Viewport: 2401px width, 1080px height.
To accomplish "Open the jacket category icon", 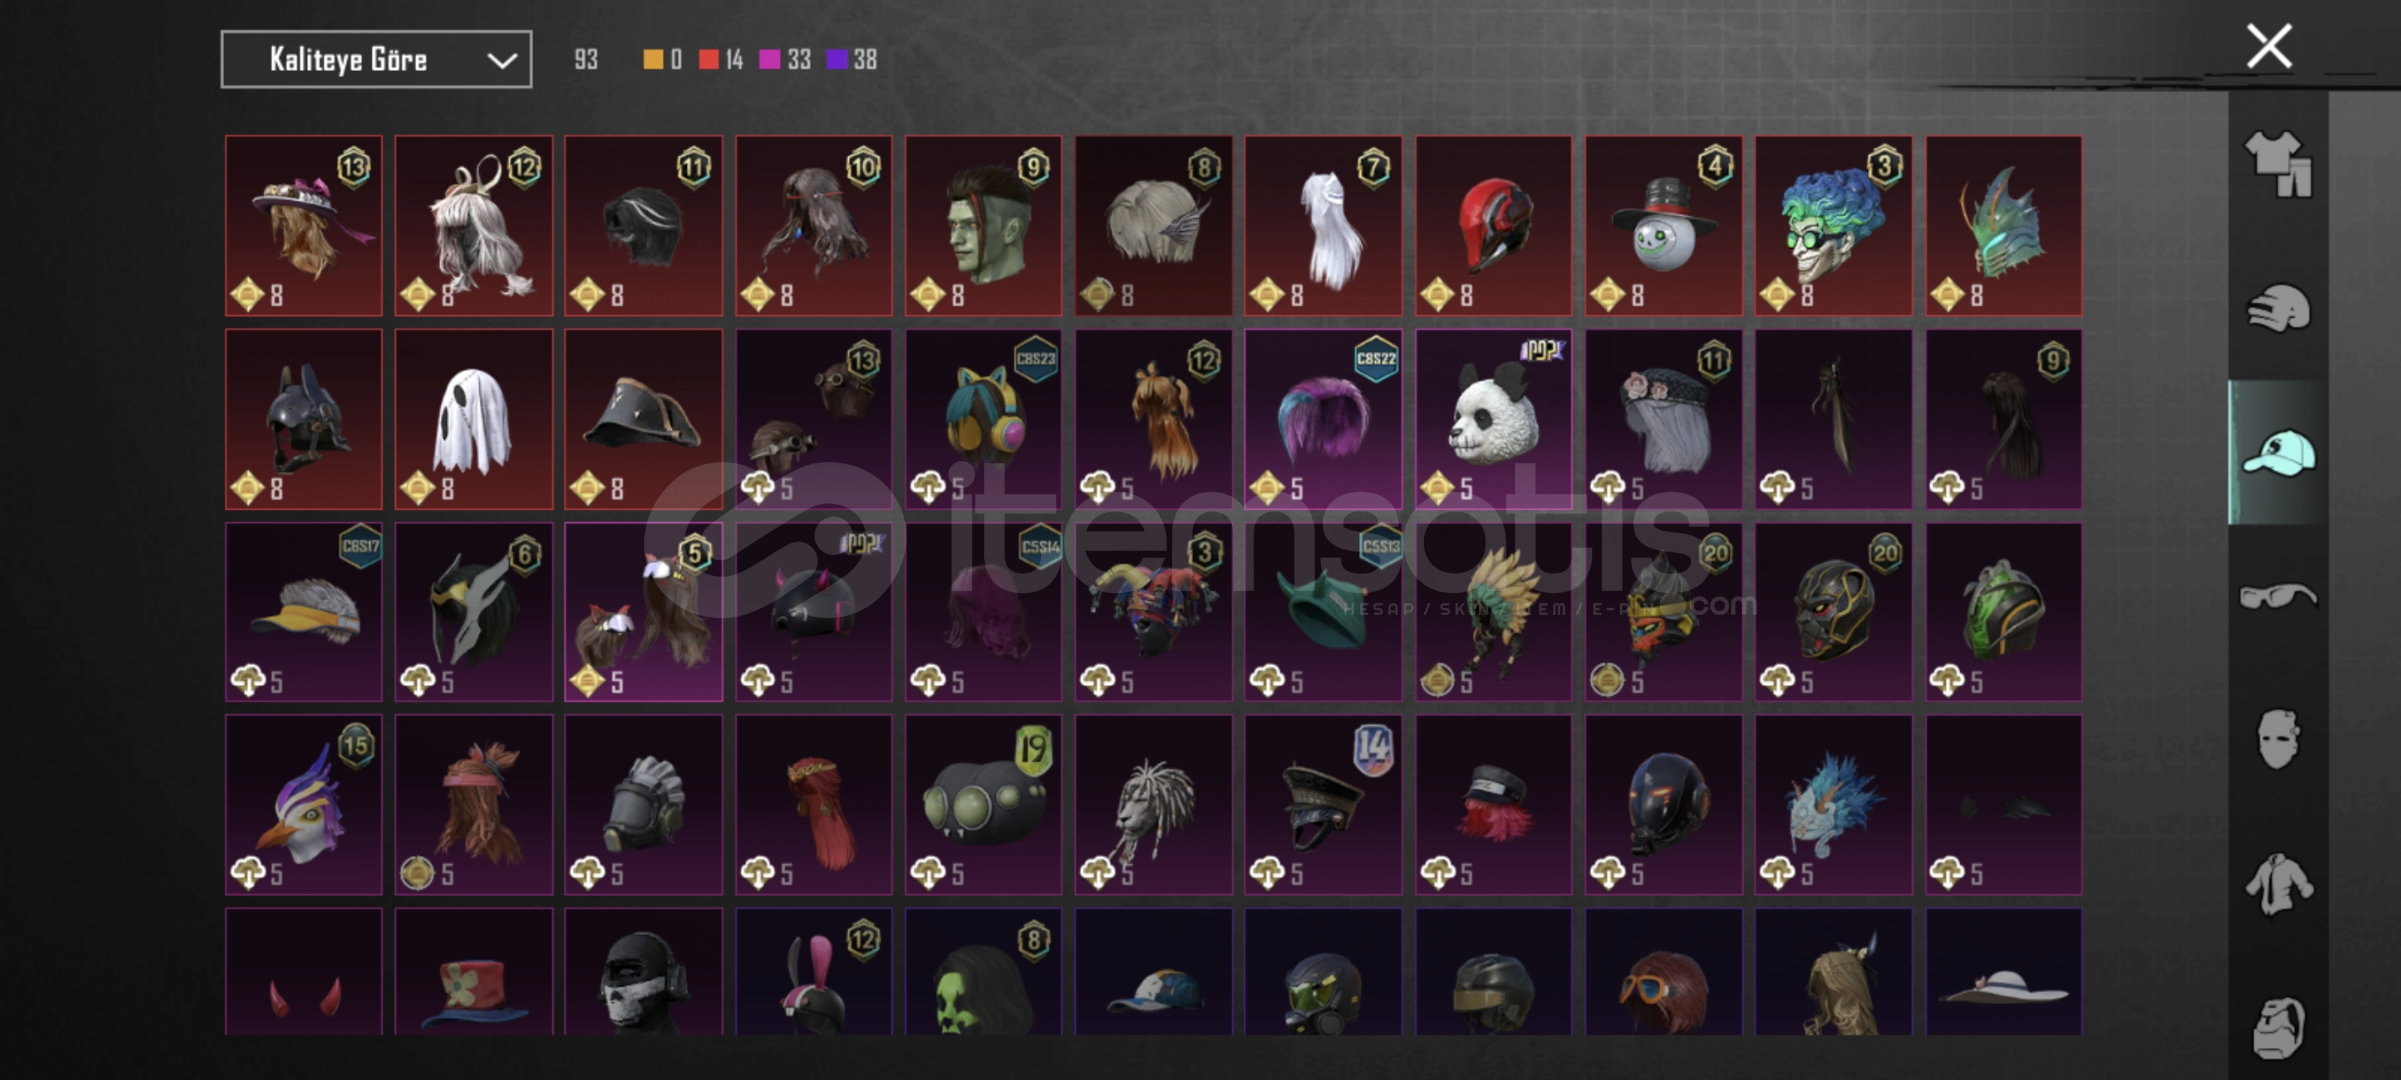I will coord(2278,884).
